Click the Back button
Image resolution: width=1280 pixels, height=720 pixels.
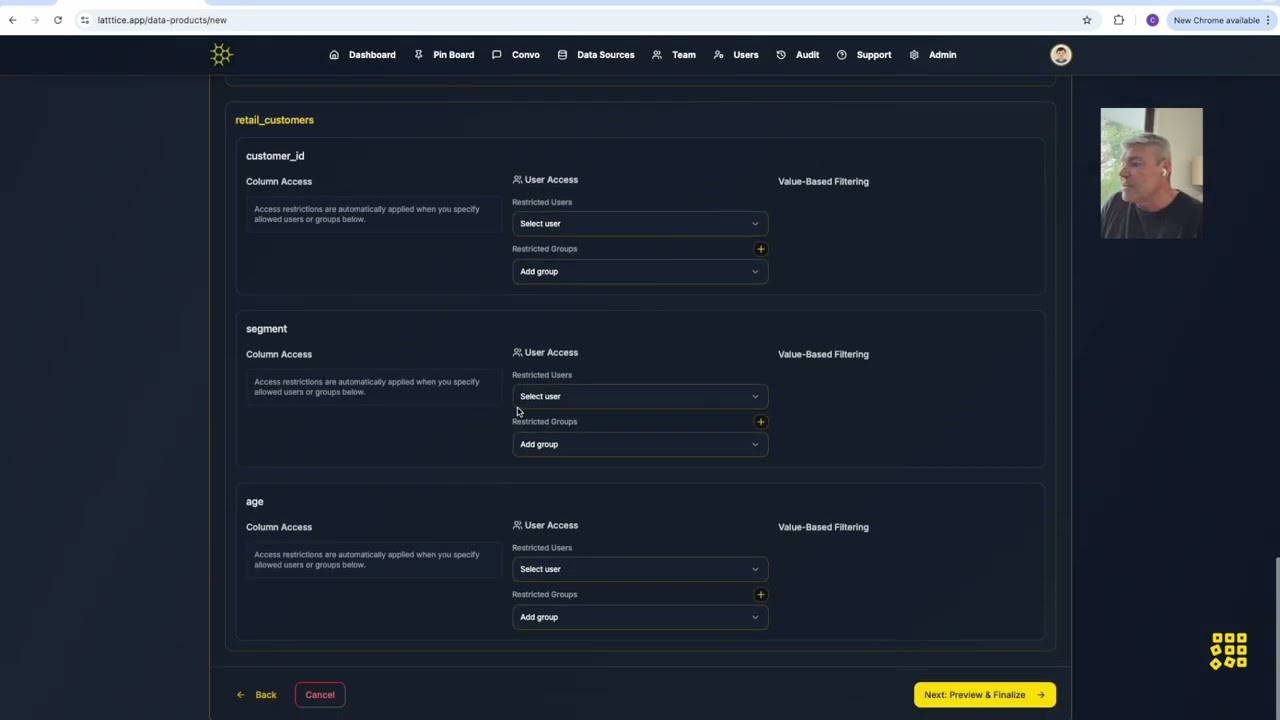pos(257,695)
